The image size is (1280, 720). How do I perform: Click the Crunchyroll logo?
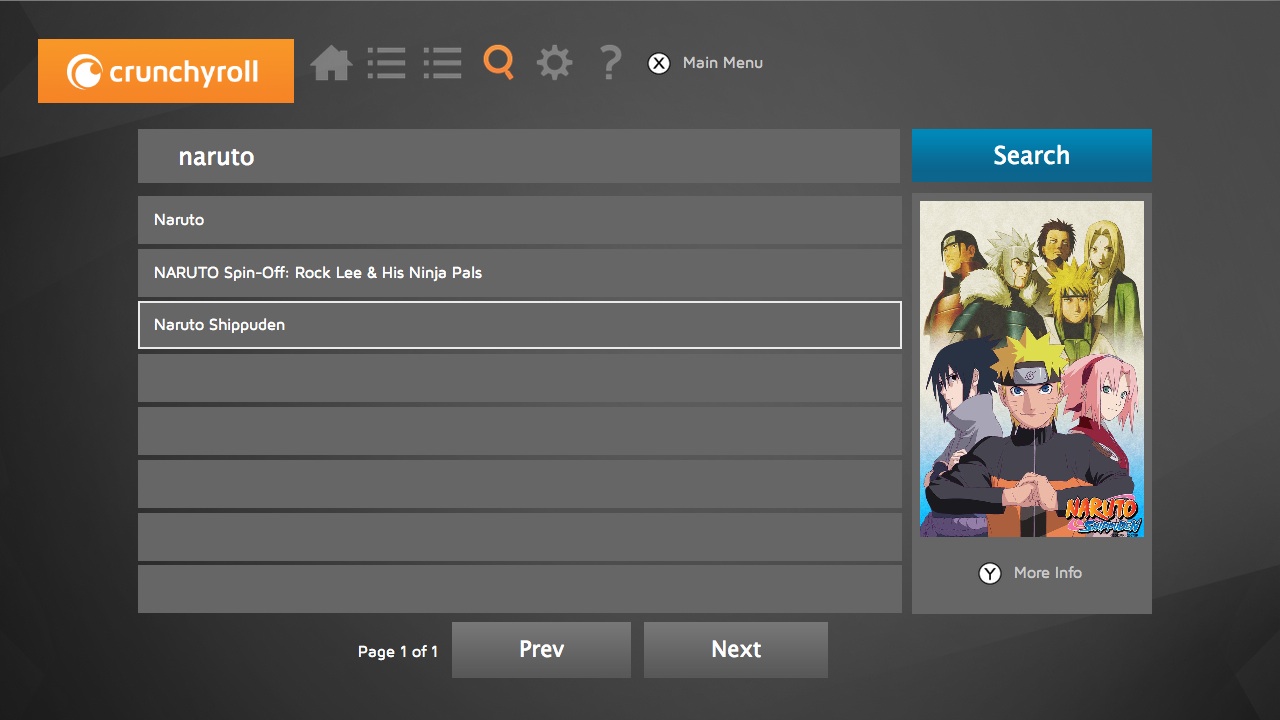[x=166, y=71]
